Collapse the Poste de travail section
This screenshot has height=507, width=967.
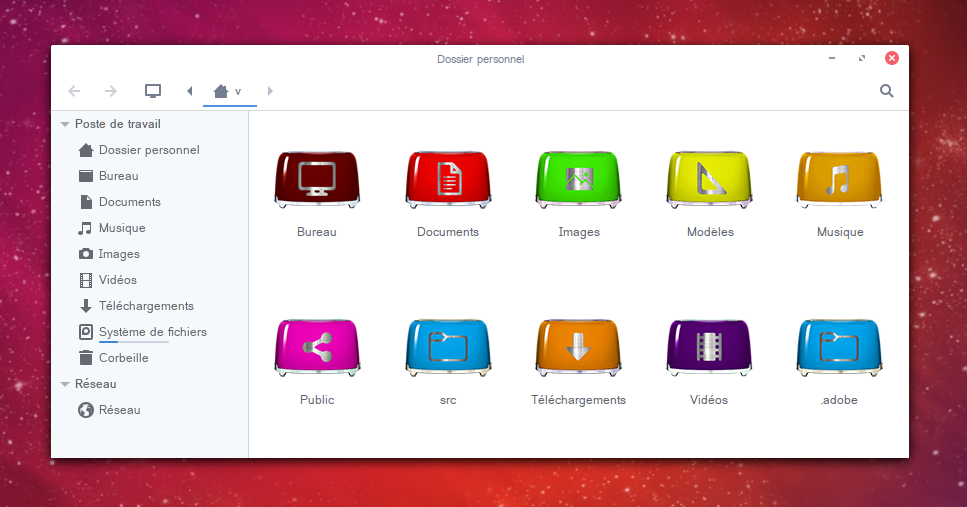point(65,124)
